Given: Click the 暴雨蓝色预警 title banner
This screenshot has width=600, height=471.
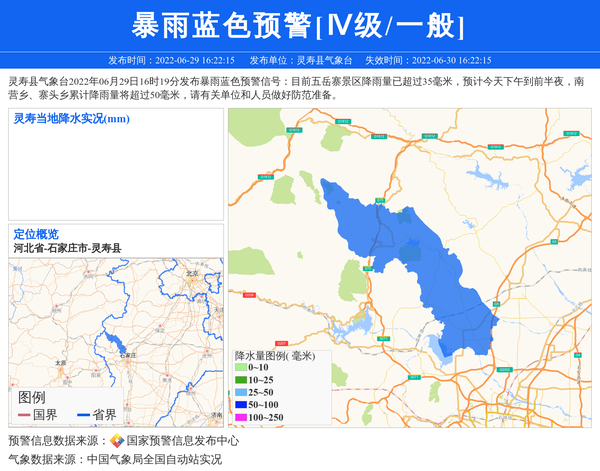Looking at the screenshot, I should 299,24.
